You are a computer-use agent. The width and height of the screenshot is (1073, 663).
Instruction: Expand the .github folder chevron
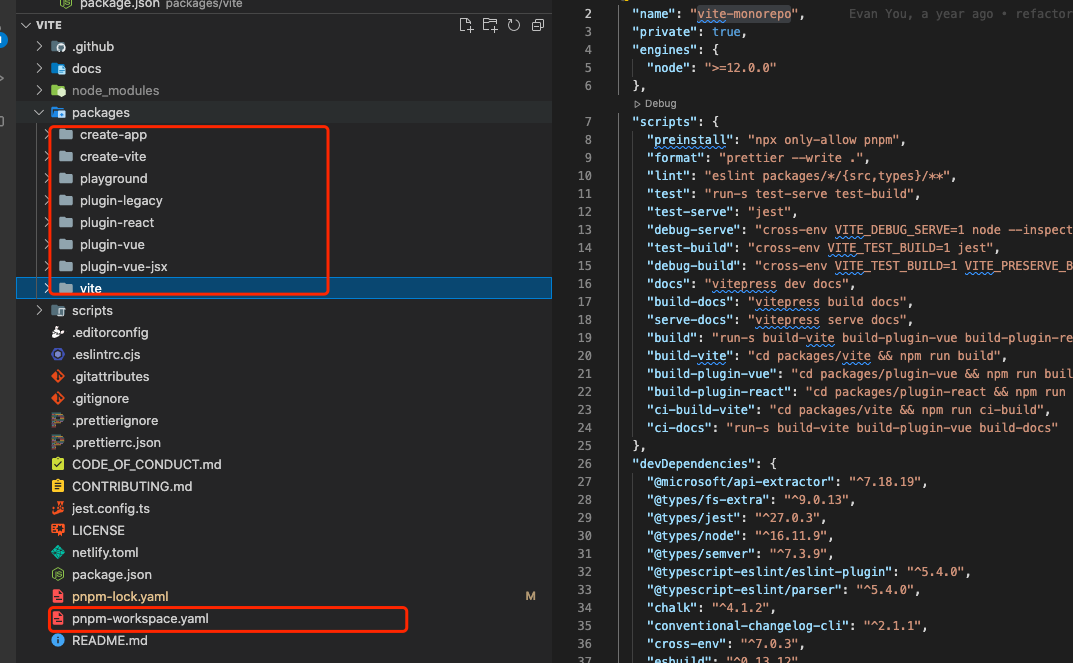pyautogui.click(x=39, y=47)
